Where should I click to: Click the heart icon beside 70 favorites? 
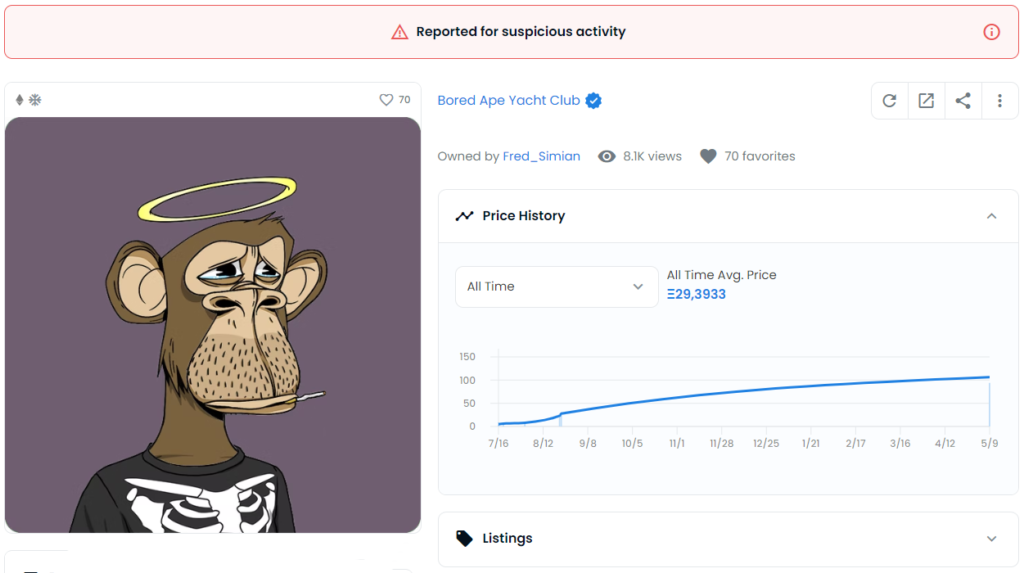click(x=708, y=156)
